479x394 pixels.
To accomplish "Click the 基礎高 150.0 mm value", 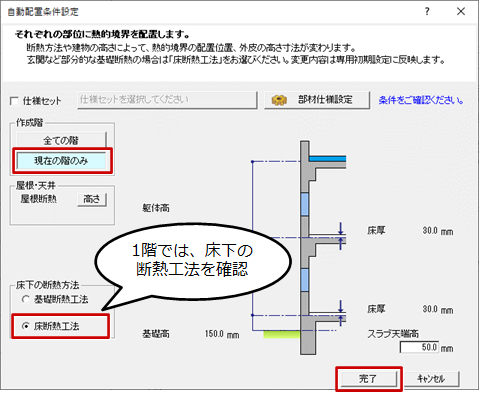I will (222, 334).
